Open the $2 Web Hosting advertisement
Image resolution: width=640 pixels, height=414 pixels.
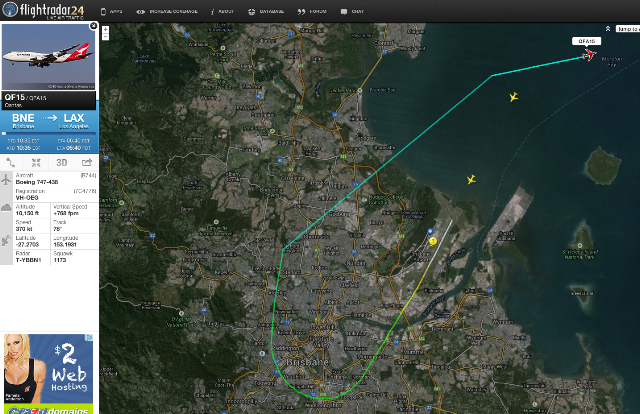(x=49, y=374)
